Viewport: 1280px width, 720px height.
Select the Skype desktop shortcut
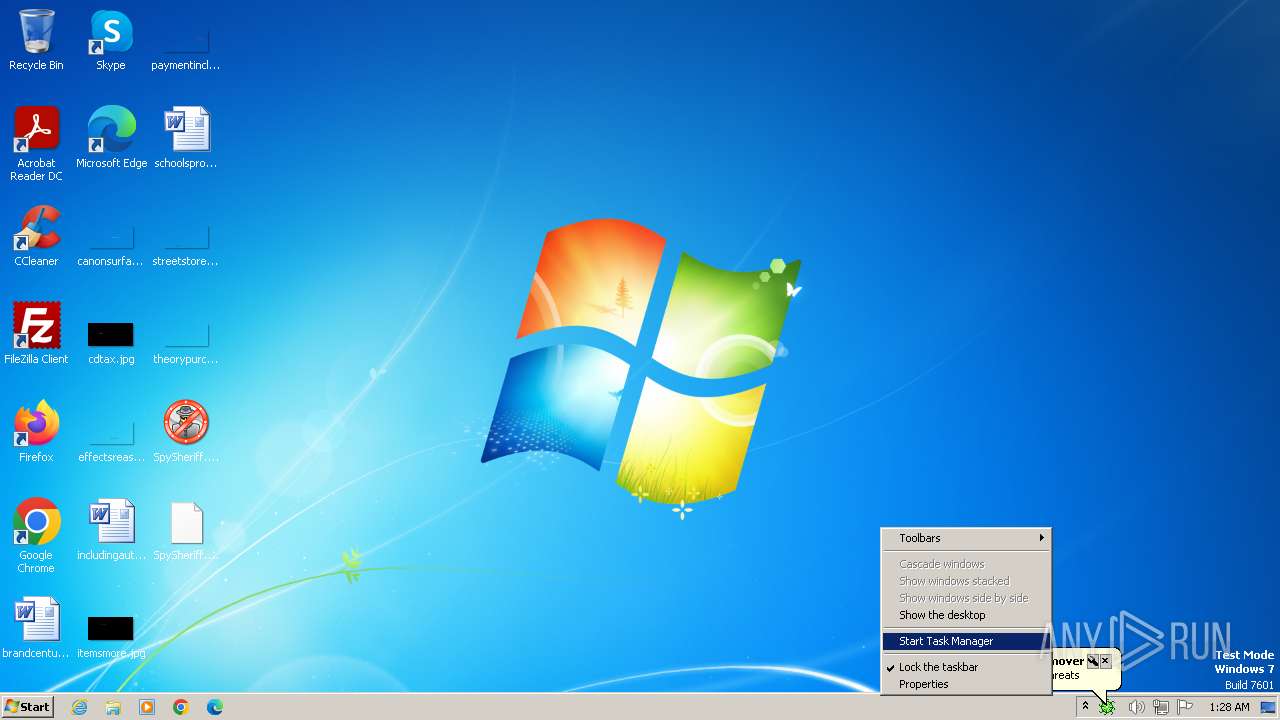click(111, 40)
